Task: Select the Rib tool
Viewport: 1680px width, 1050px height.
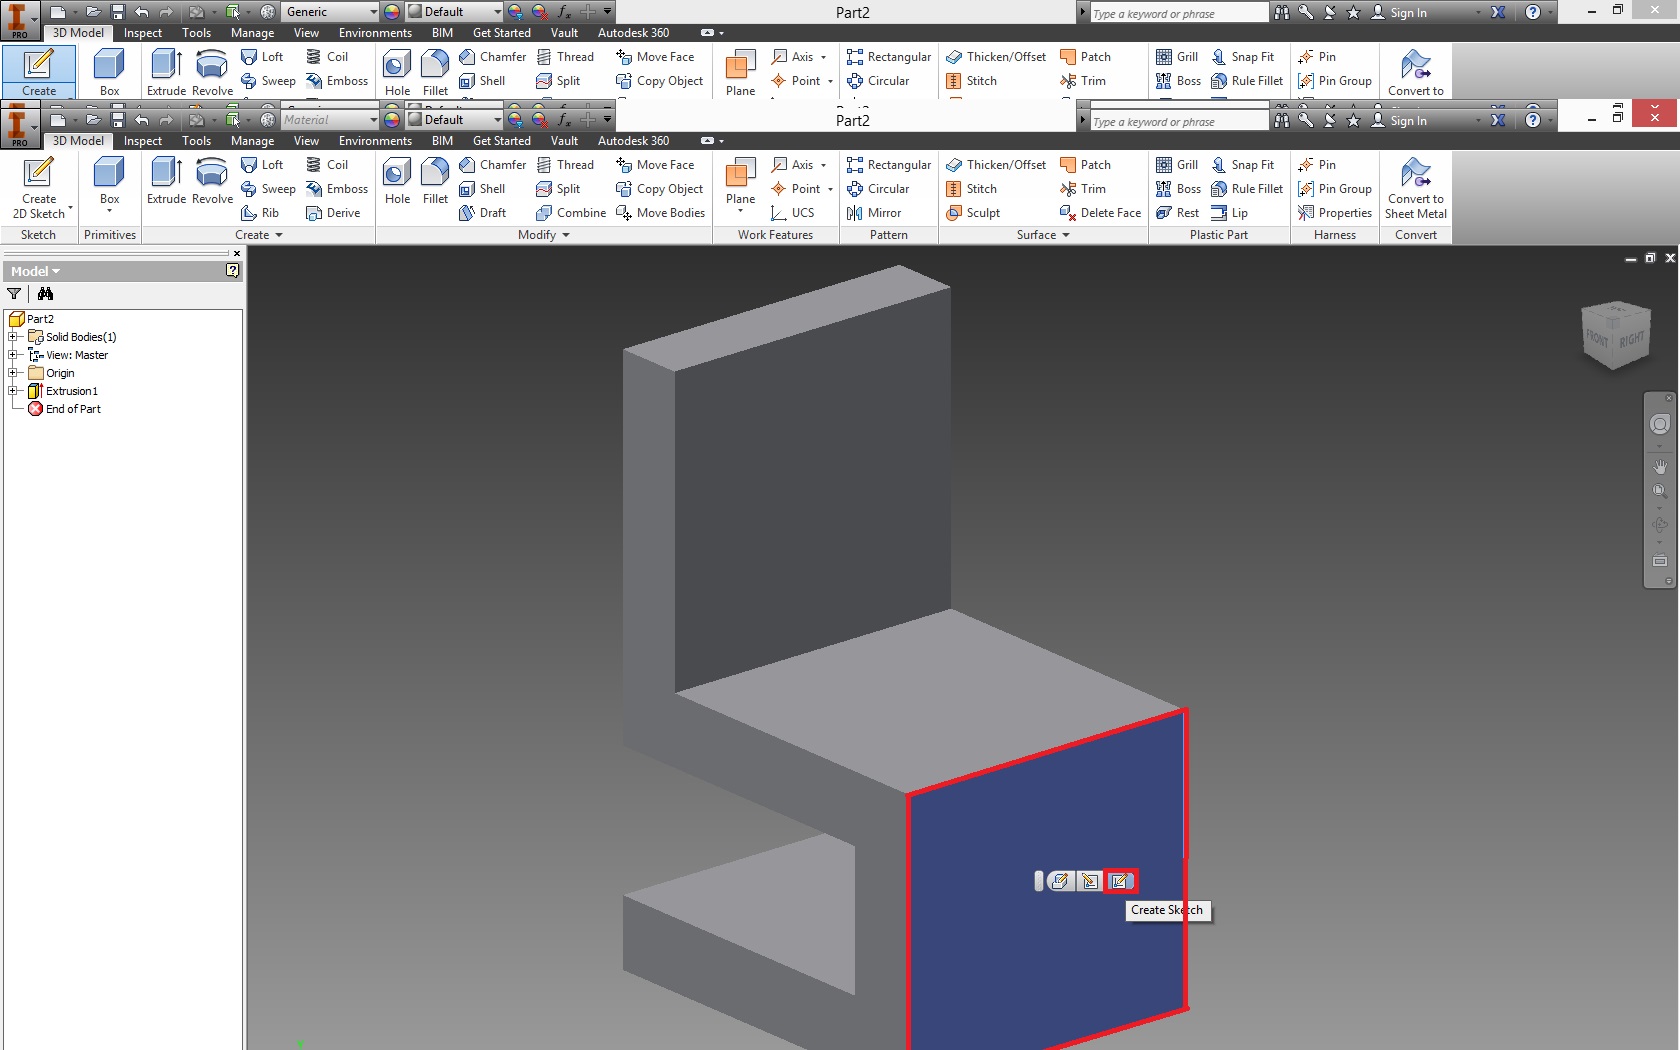Action: click(x=260, y=213)
